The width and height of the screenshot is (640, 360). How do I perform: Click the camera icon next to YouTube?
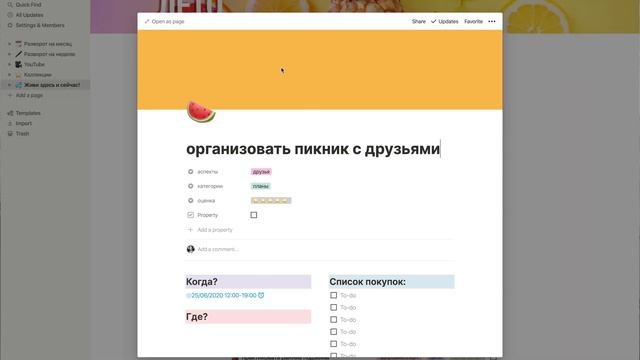(18, 64)
